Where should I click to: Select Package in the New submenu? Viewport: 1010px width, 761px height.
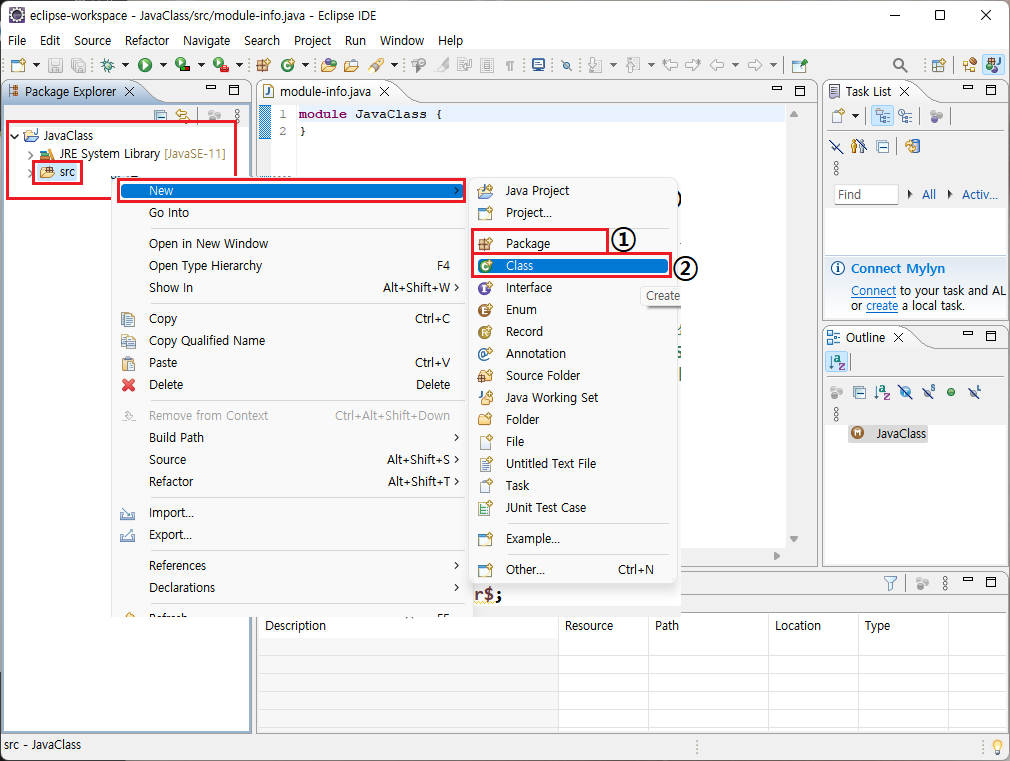(572, 244)
